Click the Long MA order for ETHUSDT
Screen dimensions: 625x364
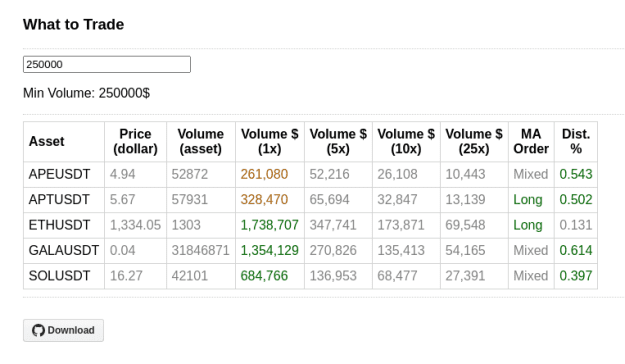coord(528,225)
